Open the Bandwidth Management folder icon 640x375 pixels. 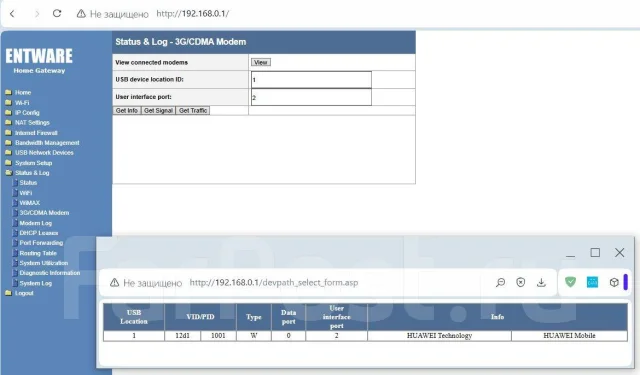click(x=8, y=142)
